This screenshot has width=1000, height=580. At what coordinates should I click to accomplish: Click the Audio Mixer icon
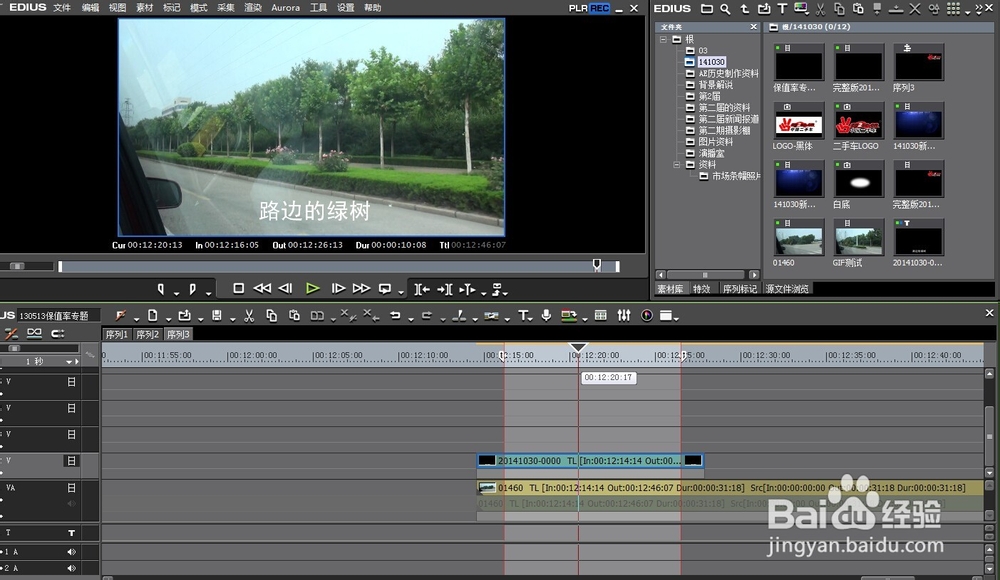tap(624, 315)
